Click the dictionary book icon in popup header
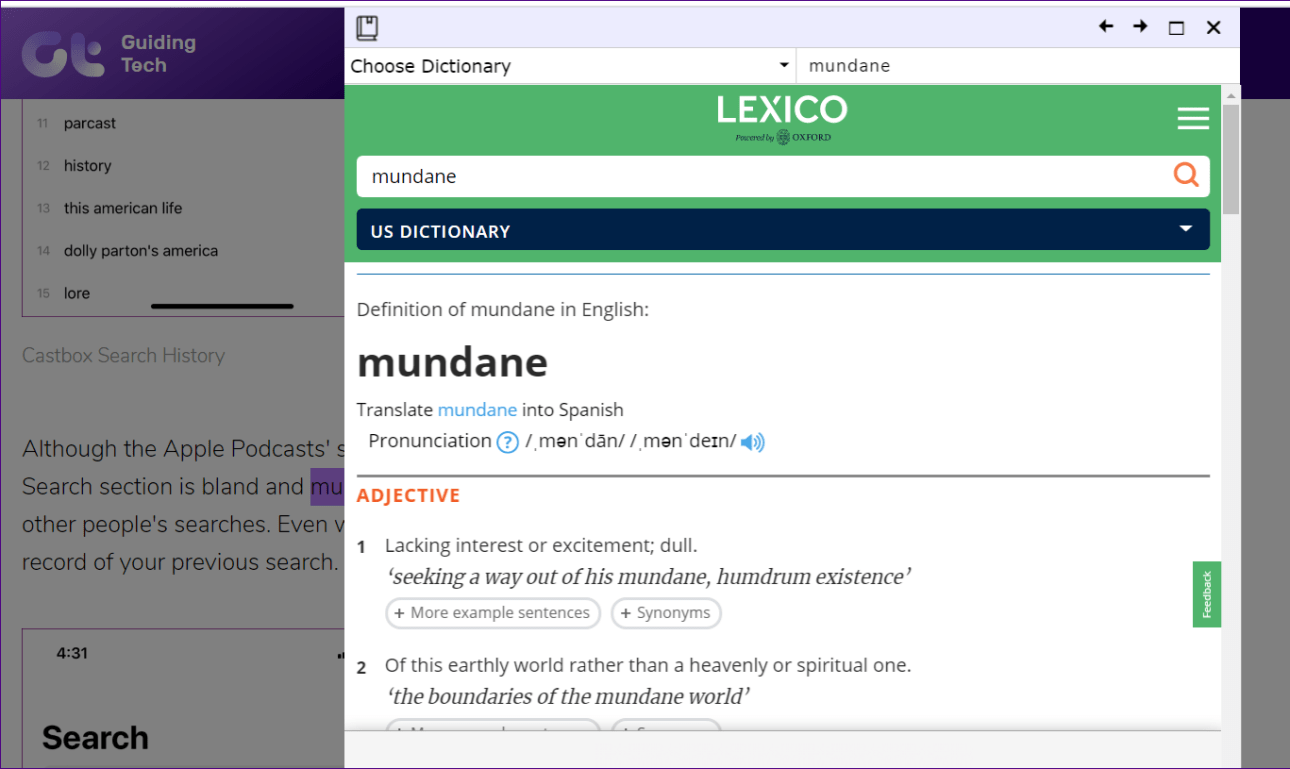The width and height of the screenshot is (1290, 769). tap(367, 28)
